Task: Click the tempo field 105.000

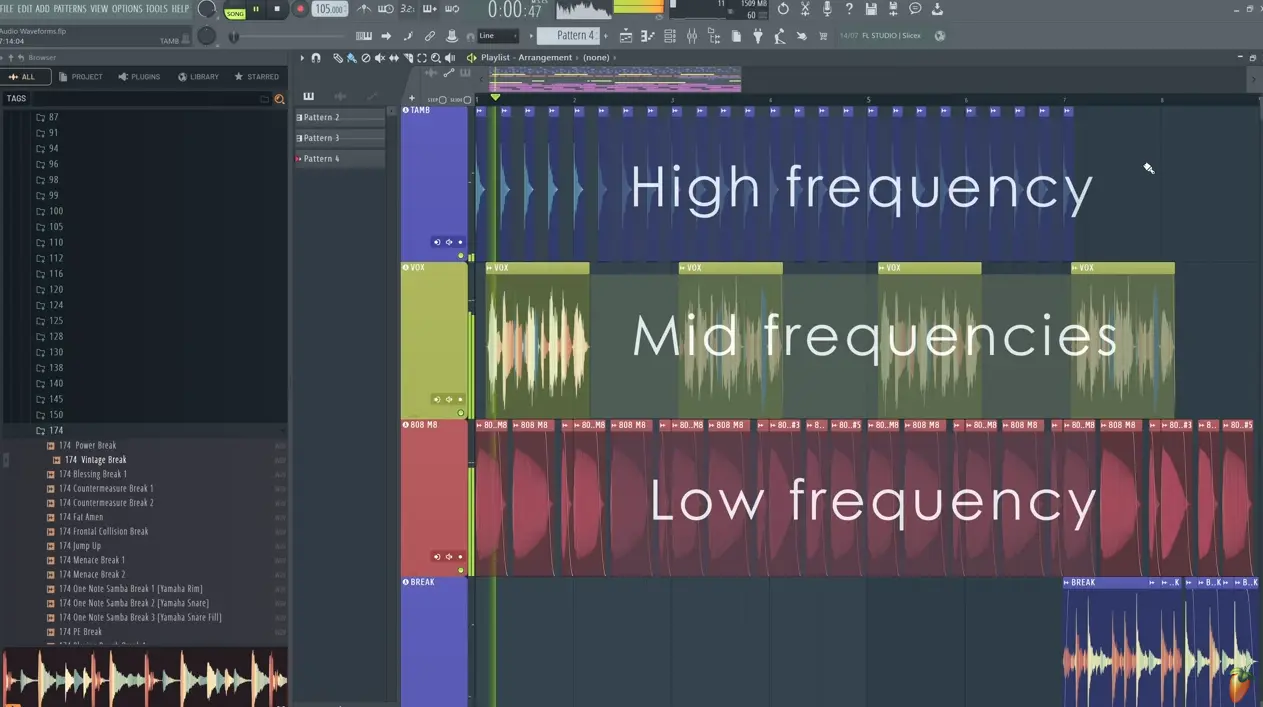Action: coord(328,9)
